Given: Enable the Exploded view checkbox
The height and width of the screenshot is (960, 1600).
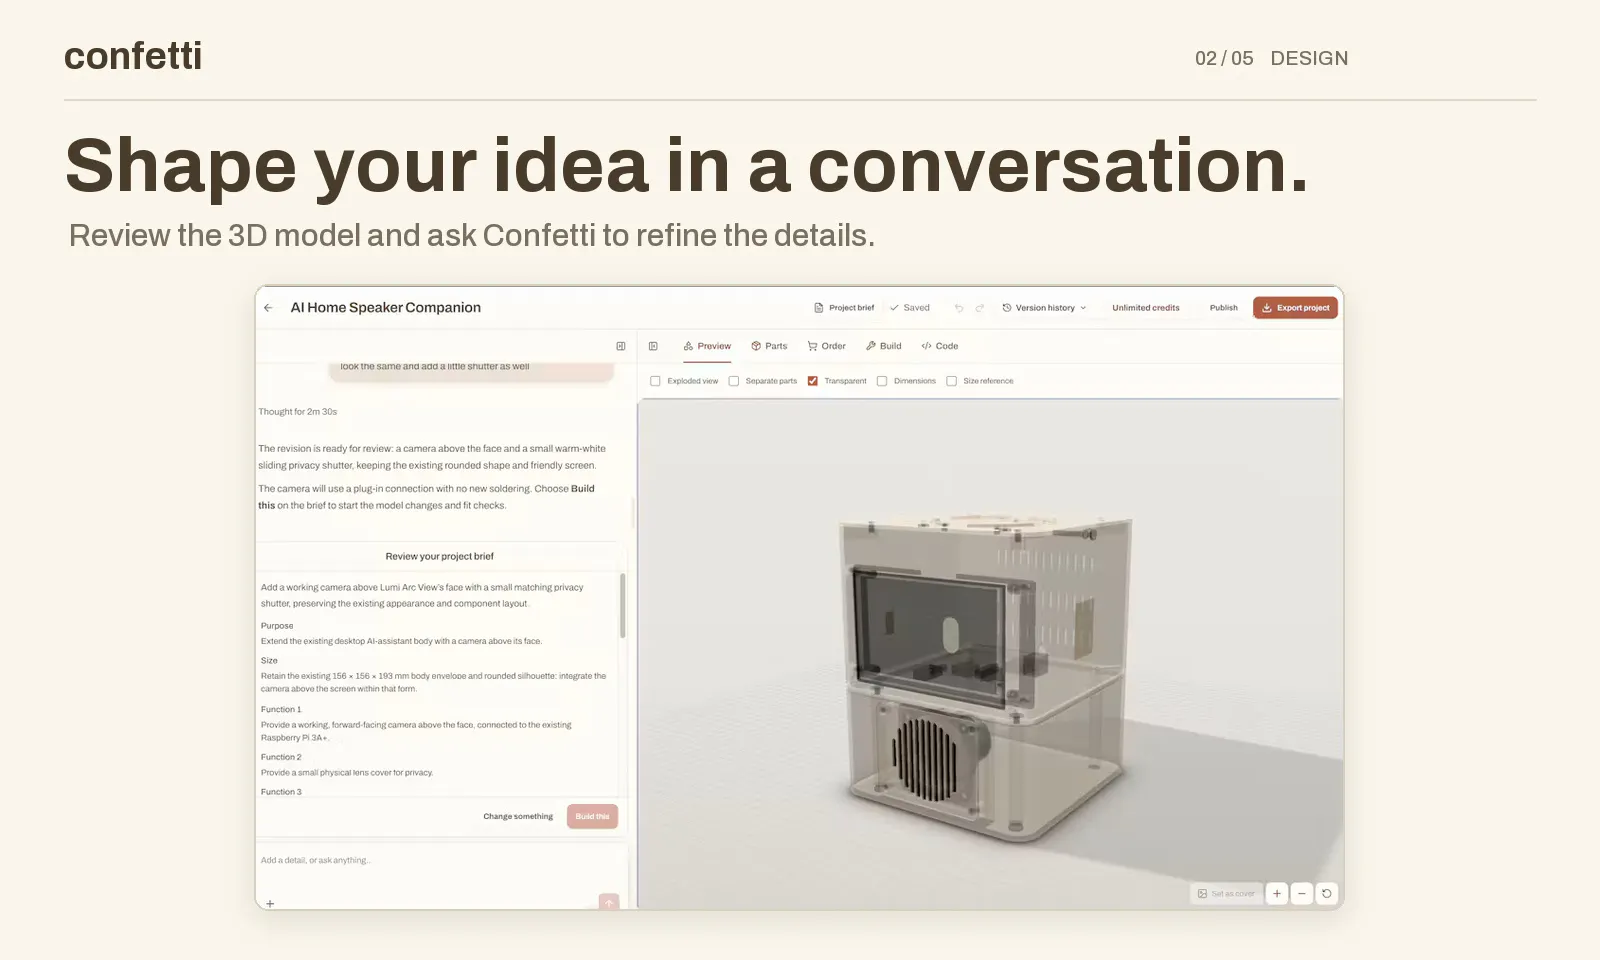Looking at the screenshot, I should click(x=655, y=381).
